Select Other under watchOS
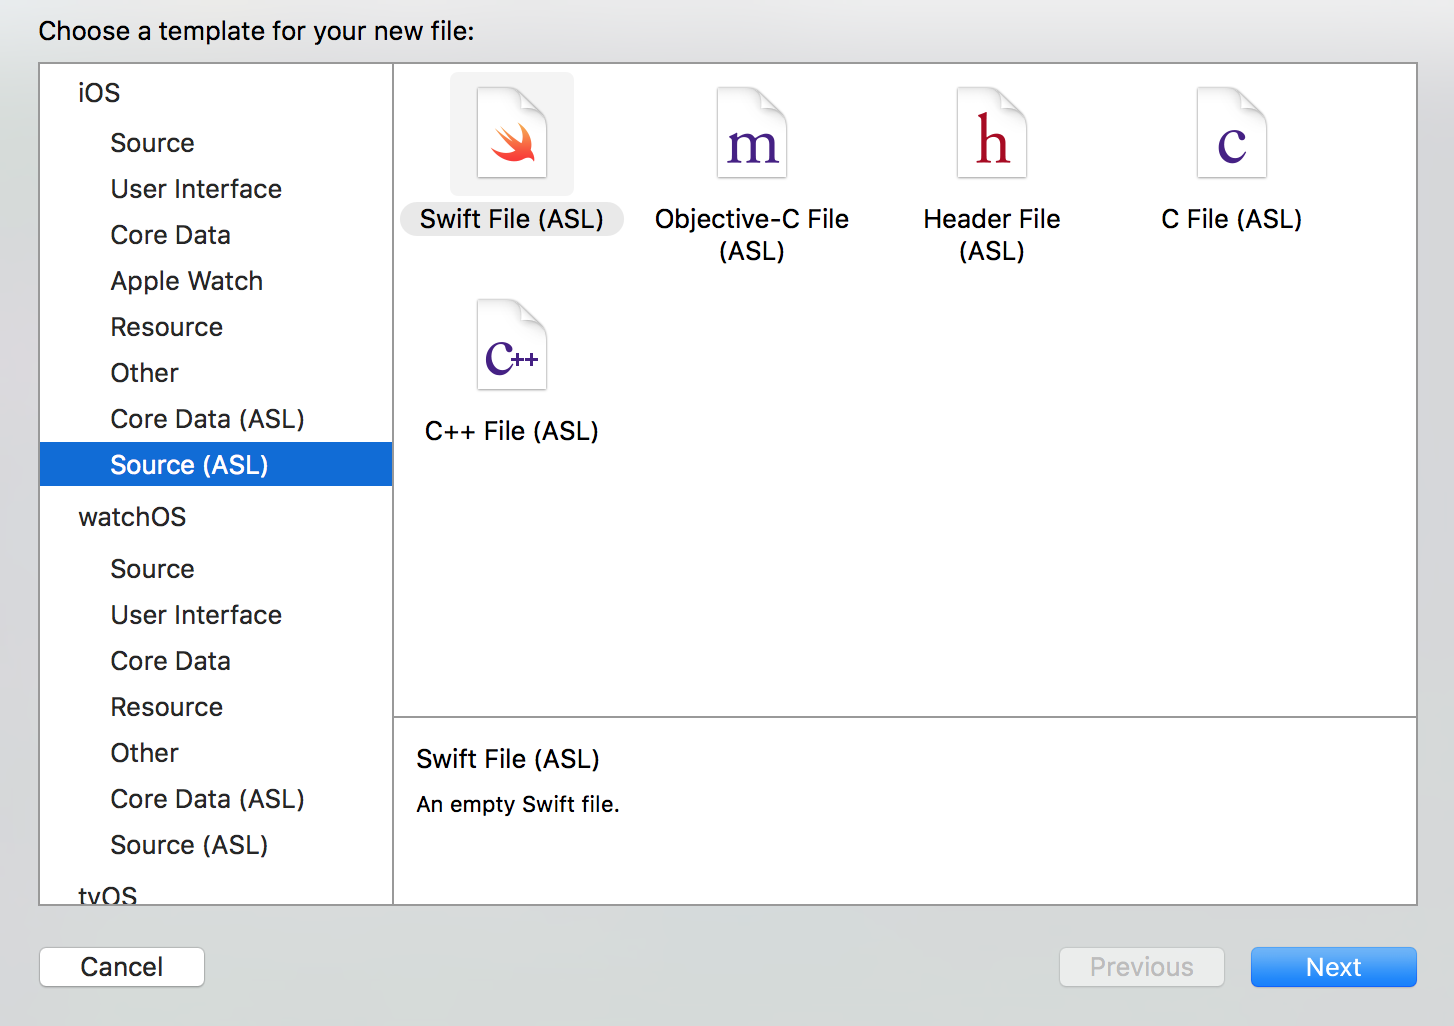The height and width of the screenshot is (1026, 1454). (x=216, y=753)
